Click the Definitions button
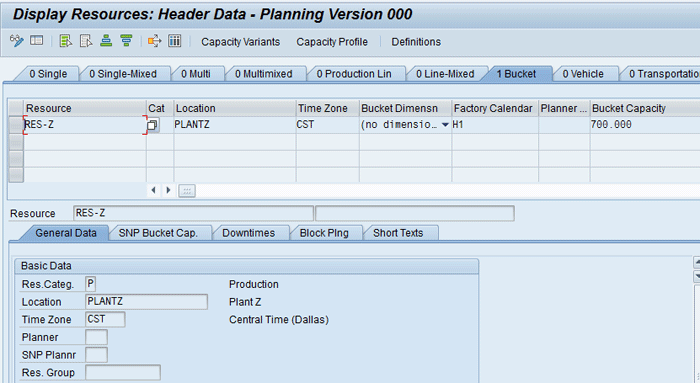 pyautogui.click(x=416, y=42)
